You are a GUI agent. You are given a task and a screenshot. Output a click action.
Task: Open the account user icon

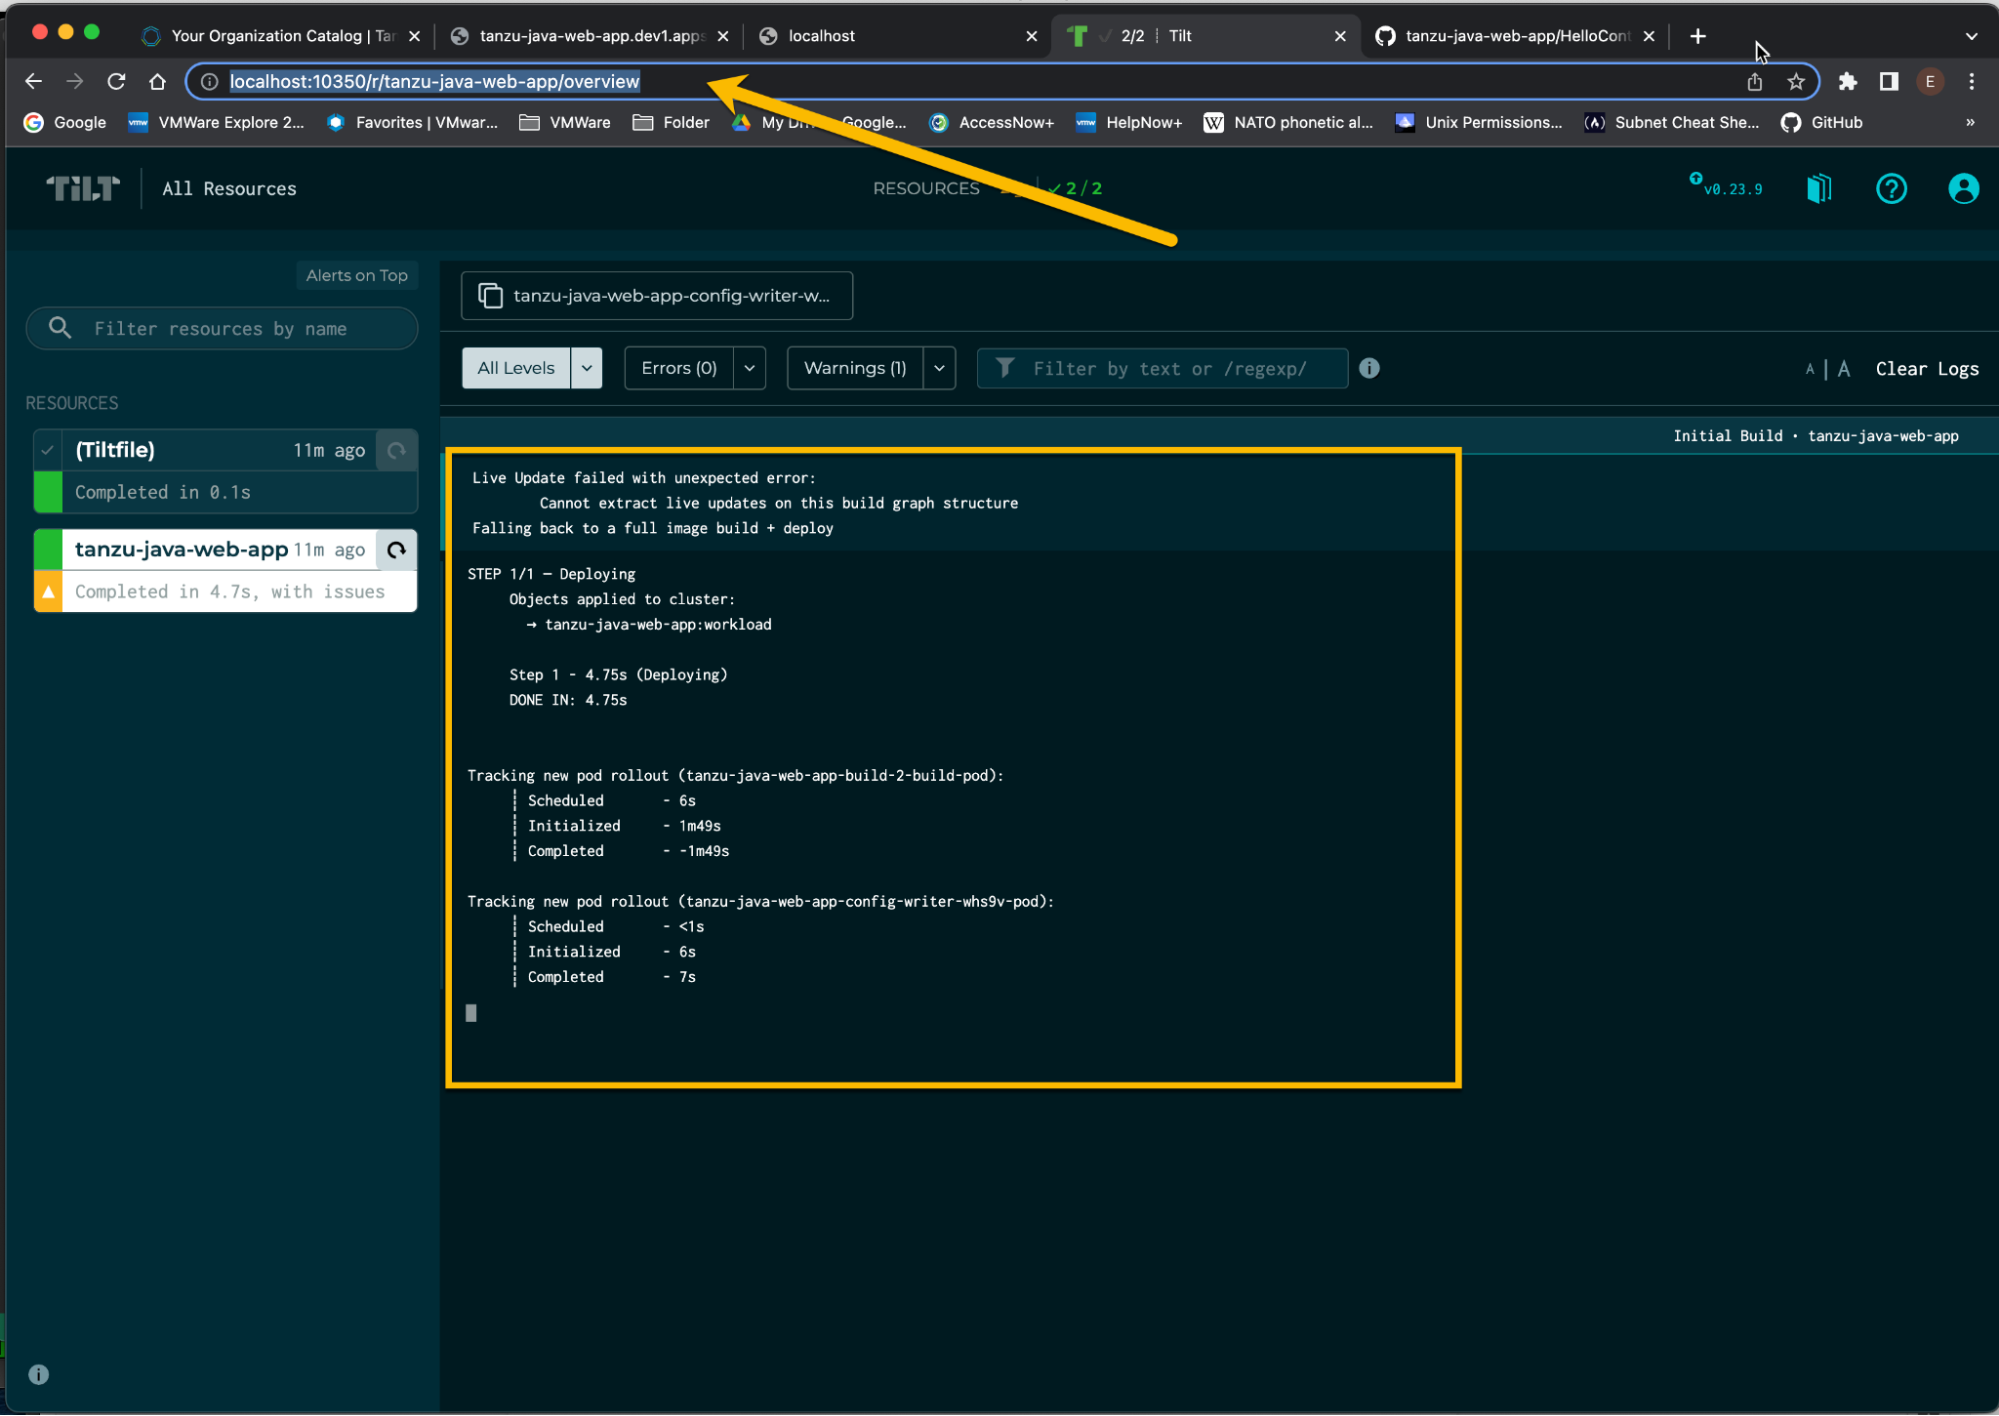click(x=1962, y=189)
